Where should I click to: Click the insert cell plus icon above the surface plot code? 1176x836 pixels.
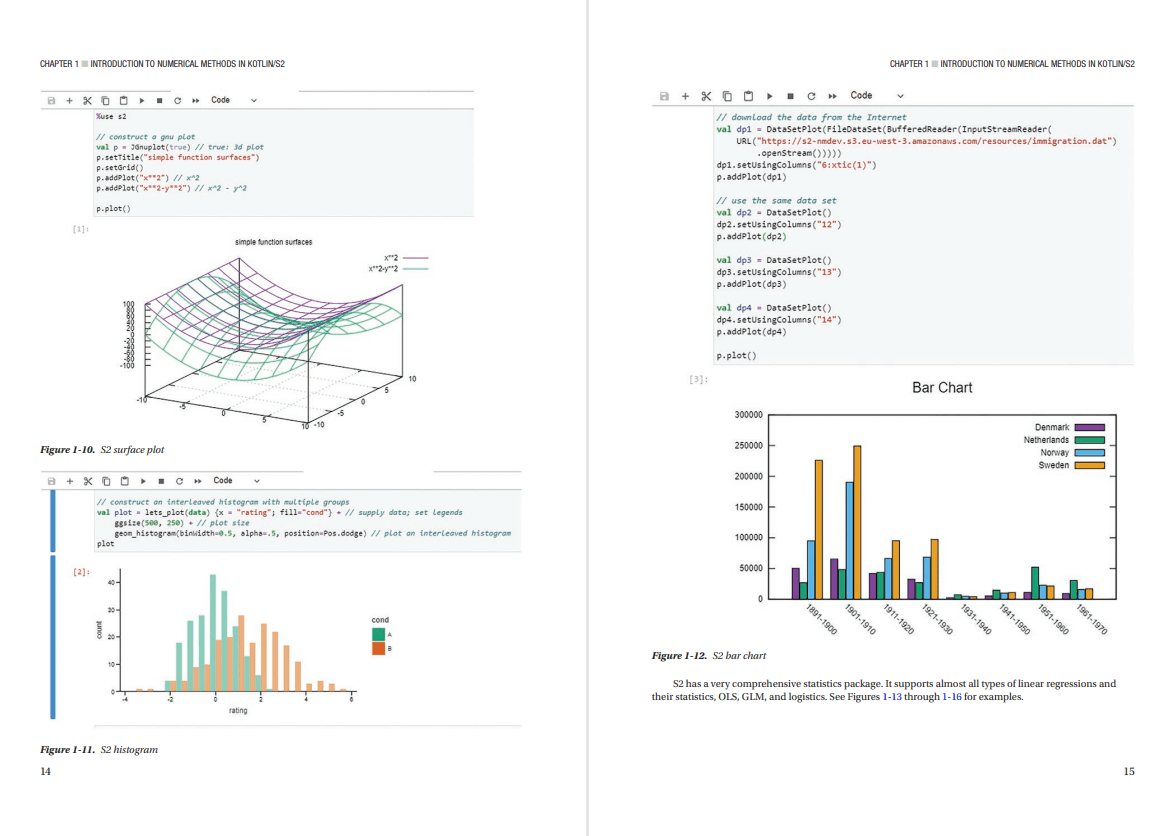pyautogui.click(x=69, y=100)
